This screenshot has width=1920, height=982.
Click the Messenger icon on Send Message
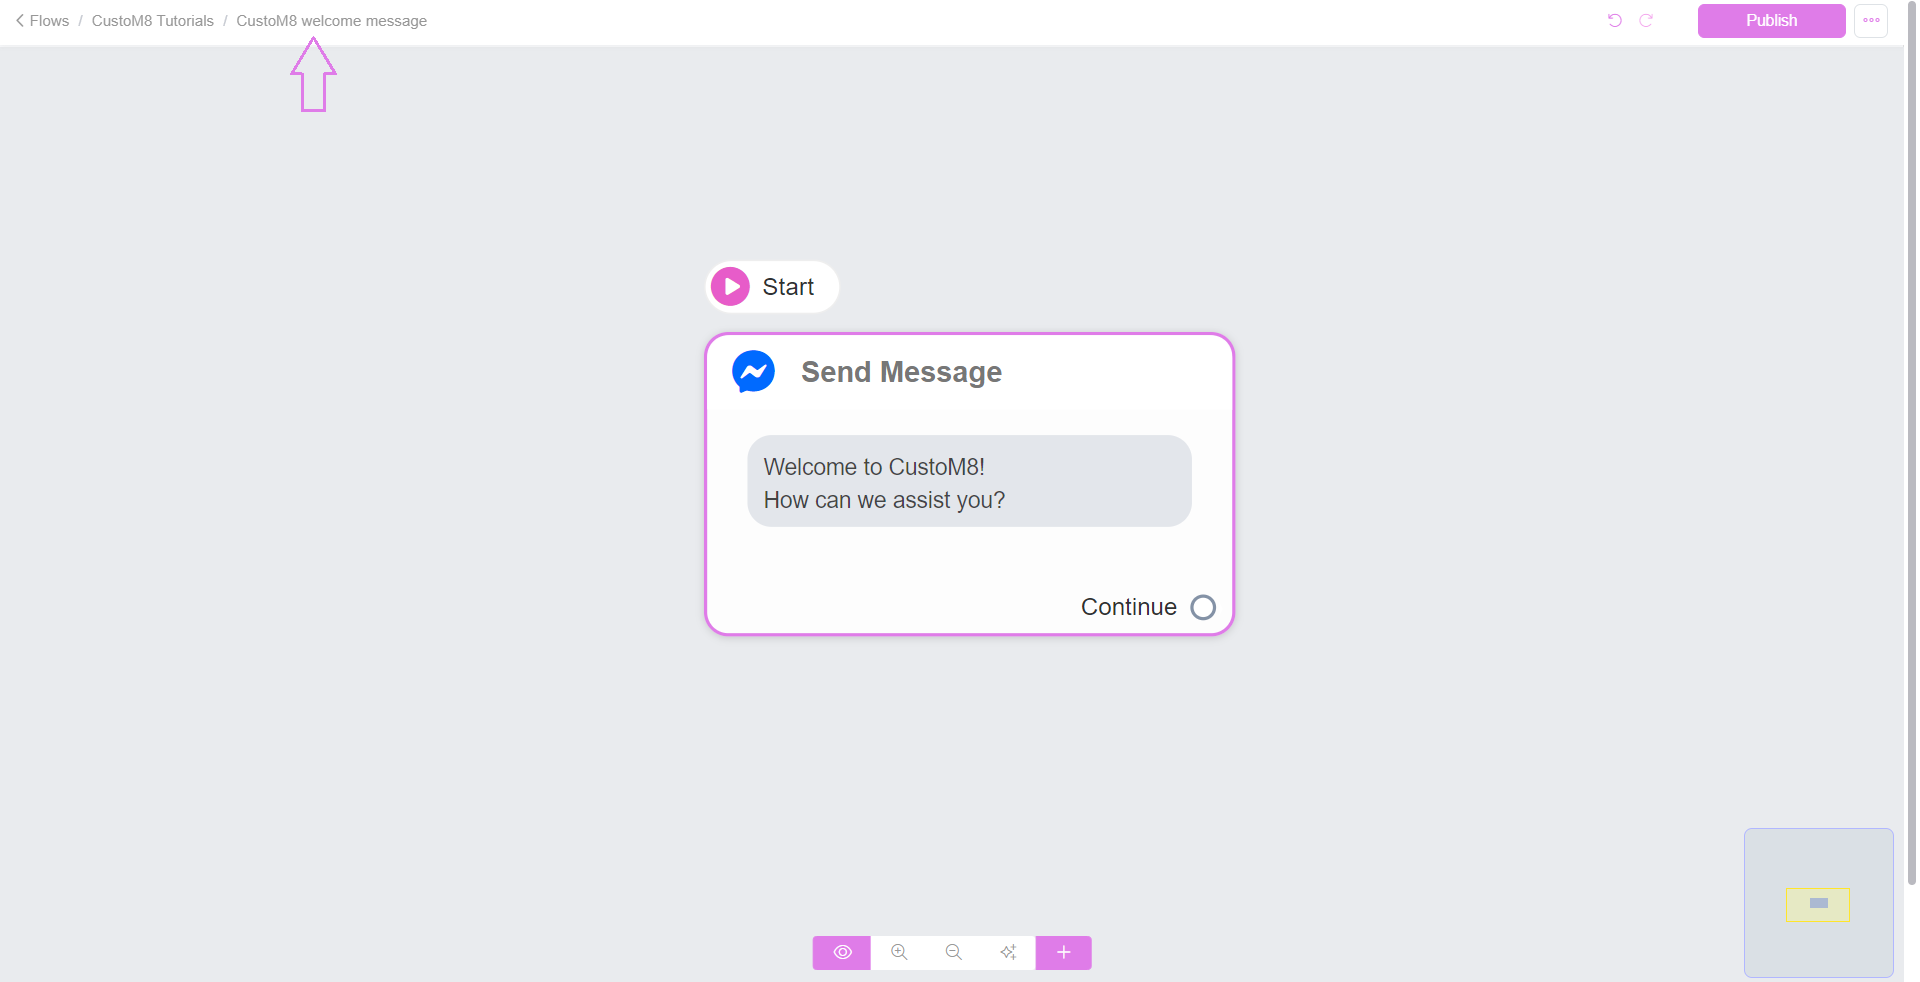753,372
